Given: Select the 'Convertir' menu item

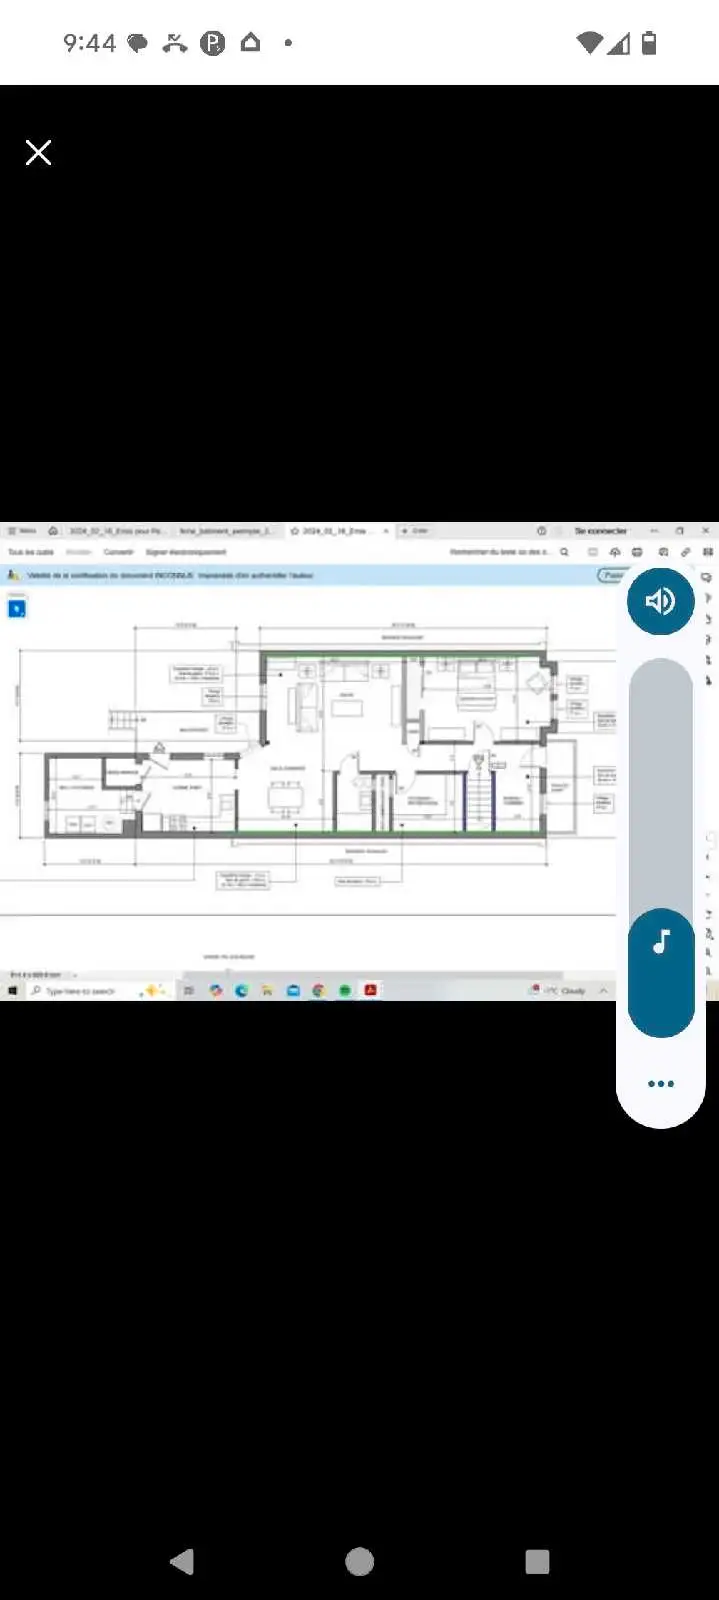Looking at the screenshot, I should click(x=118, y=552).
